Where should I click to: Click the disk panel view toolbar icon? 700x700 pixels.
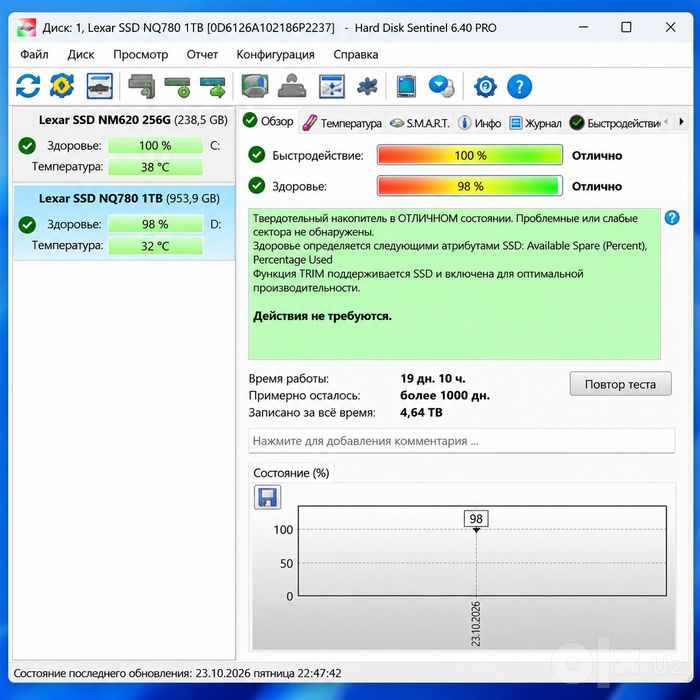(x=99, y=86)
